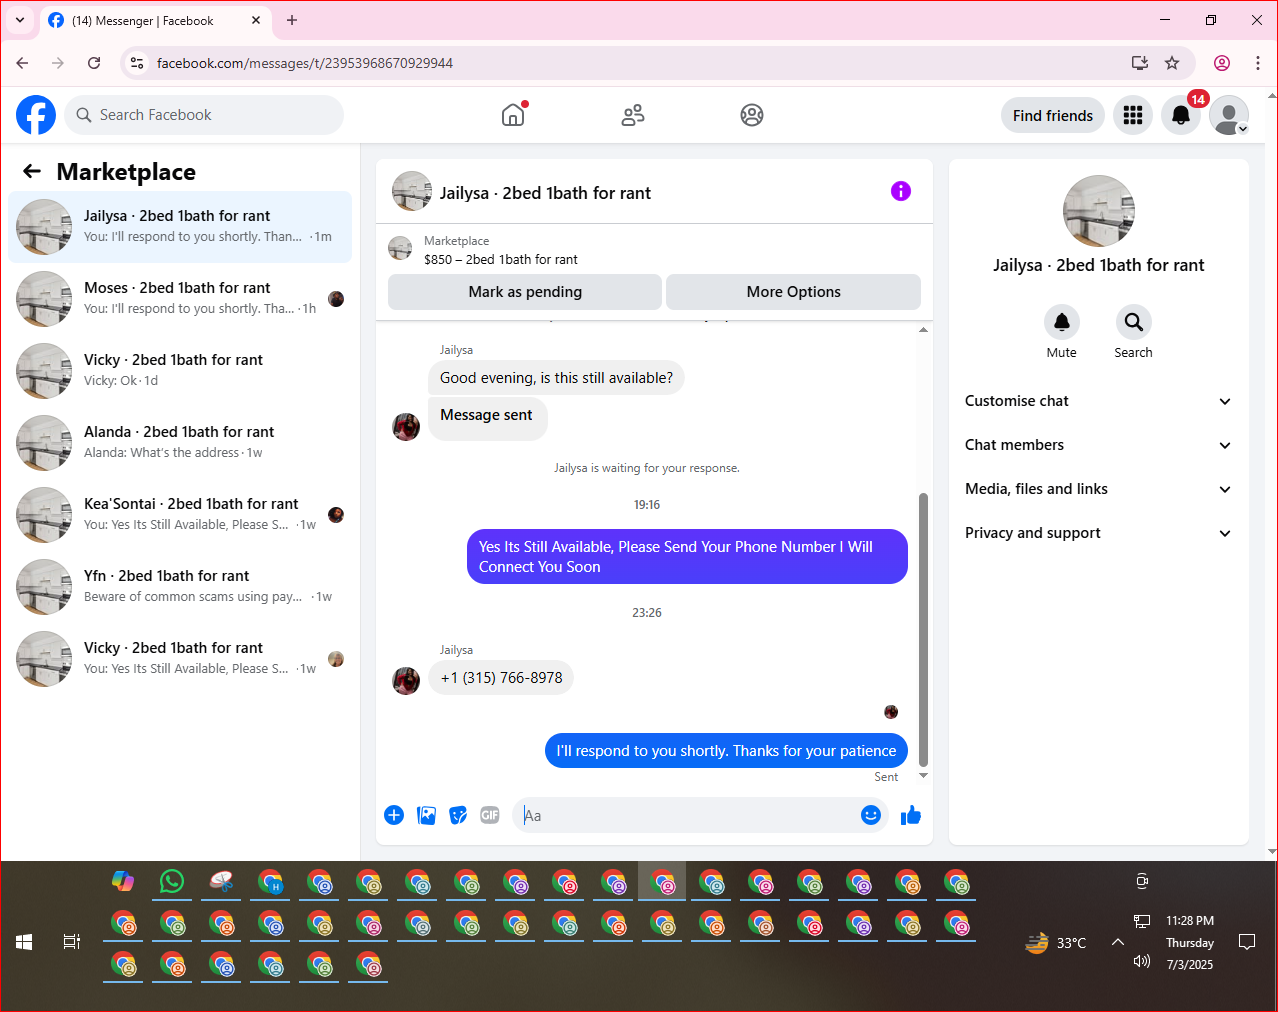
Task: Go back using the Marketplace back arrow
Action: point(32,171)
